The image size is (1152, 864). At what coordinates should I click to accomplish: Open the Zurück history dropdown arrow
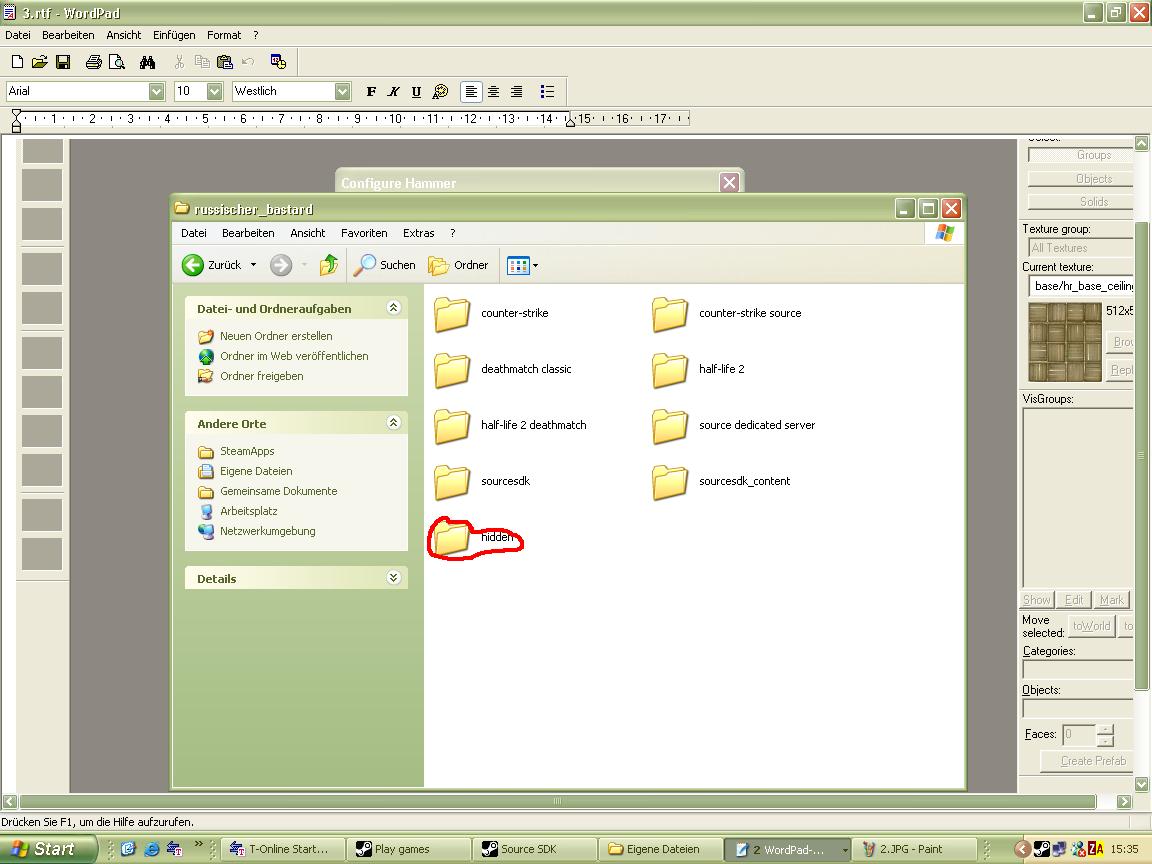click(x=253, y=265)
